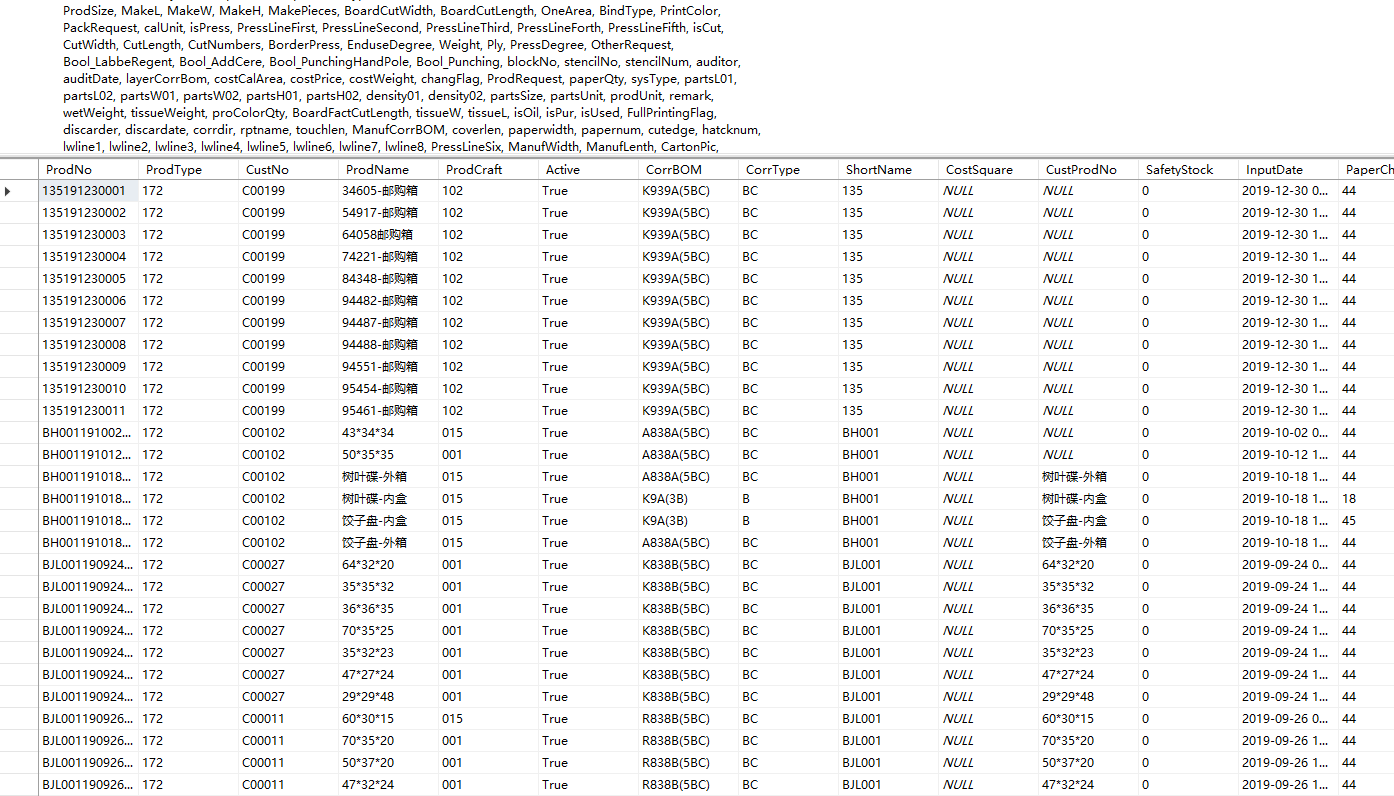Click the Active column header
1394x796 pixels.
click(588, 169)
